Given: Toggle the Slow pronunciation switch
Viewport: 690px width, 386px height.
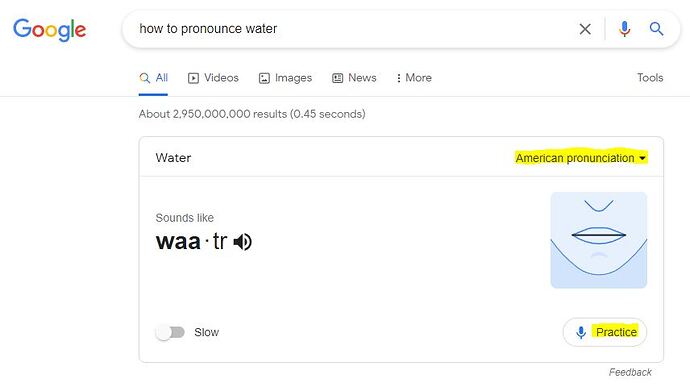Looking at the screenshot, I should 170,332.
